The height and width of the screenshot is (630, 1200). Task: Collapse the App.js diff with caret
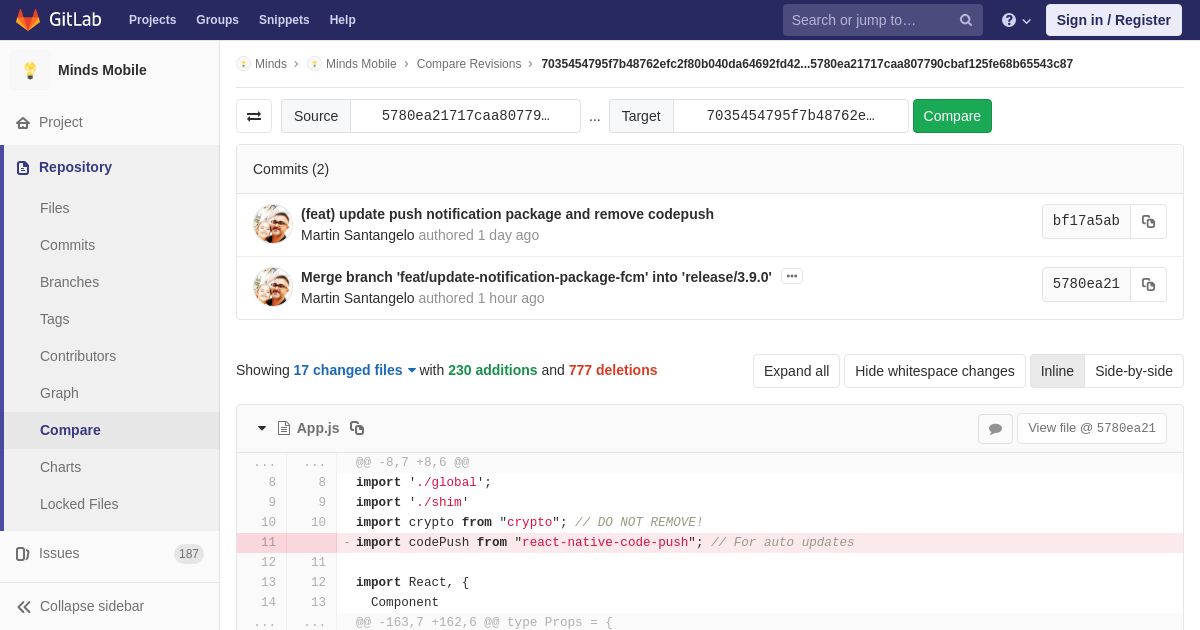pos(262,428)
